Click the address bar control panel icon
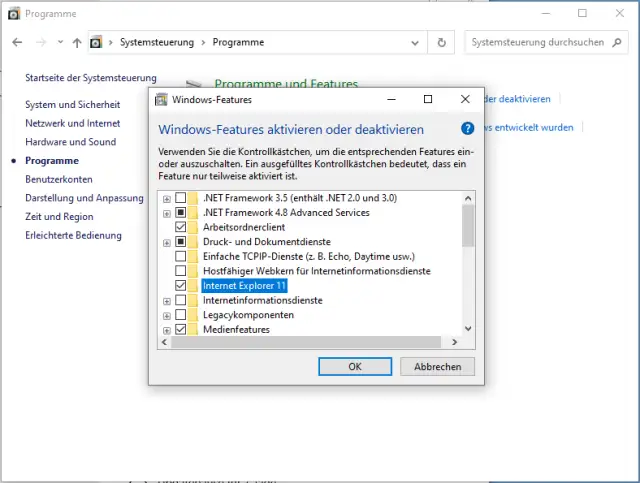Screen dimensions: 640x483 pos(96,42)
